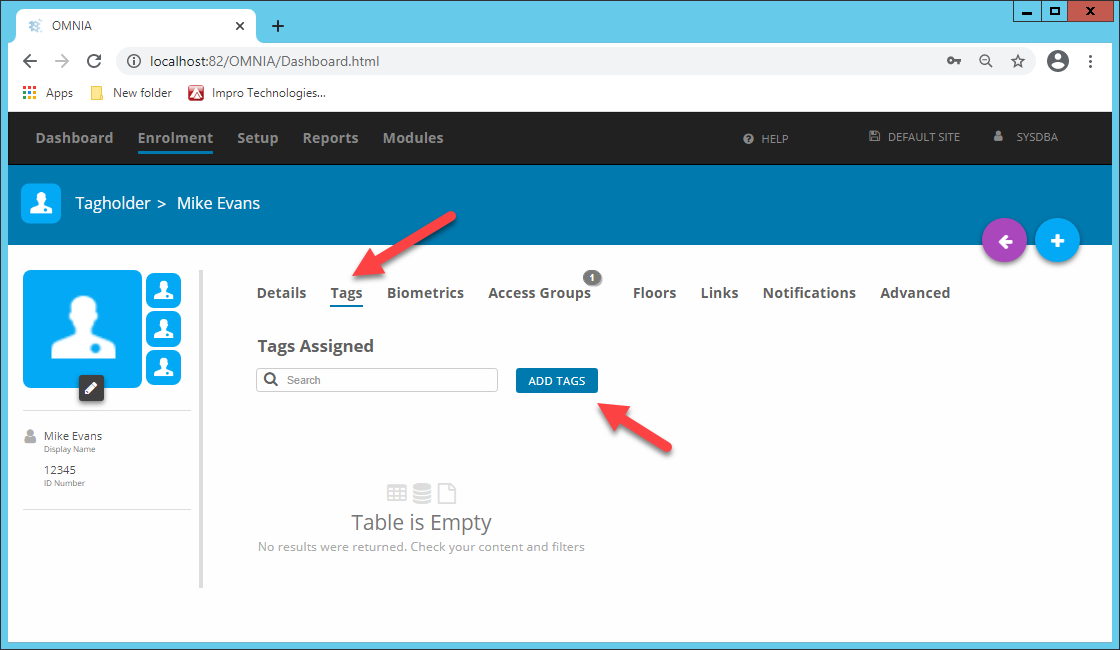Click the Tagholder header icon
Viewport: 1120px width, 650px height.
(41, 204)
